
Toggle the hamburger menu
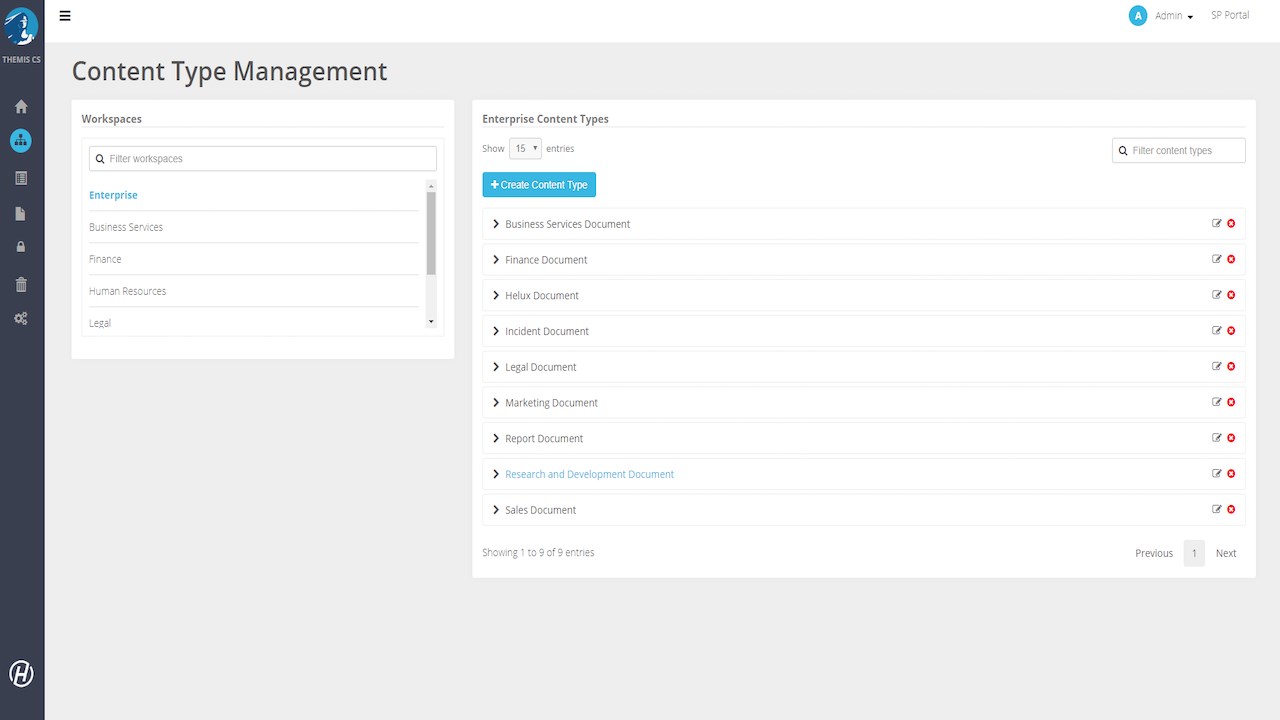click(65, 16)
